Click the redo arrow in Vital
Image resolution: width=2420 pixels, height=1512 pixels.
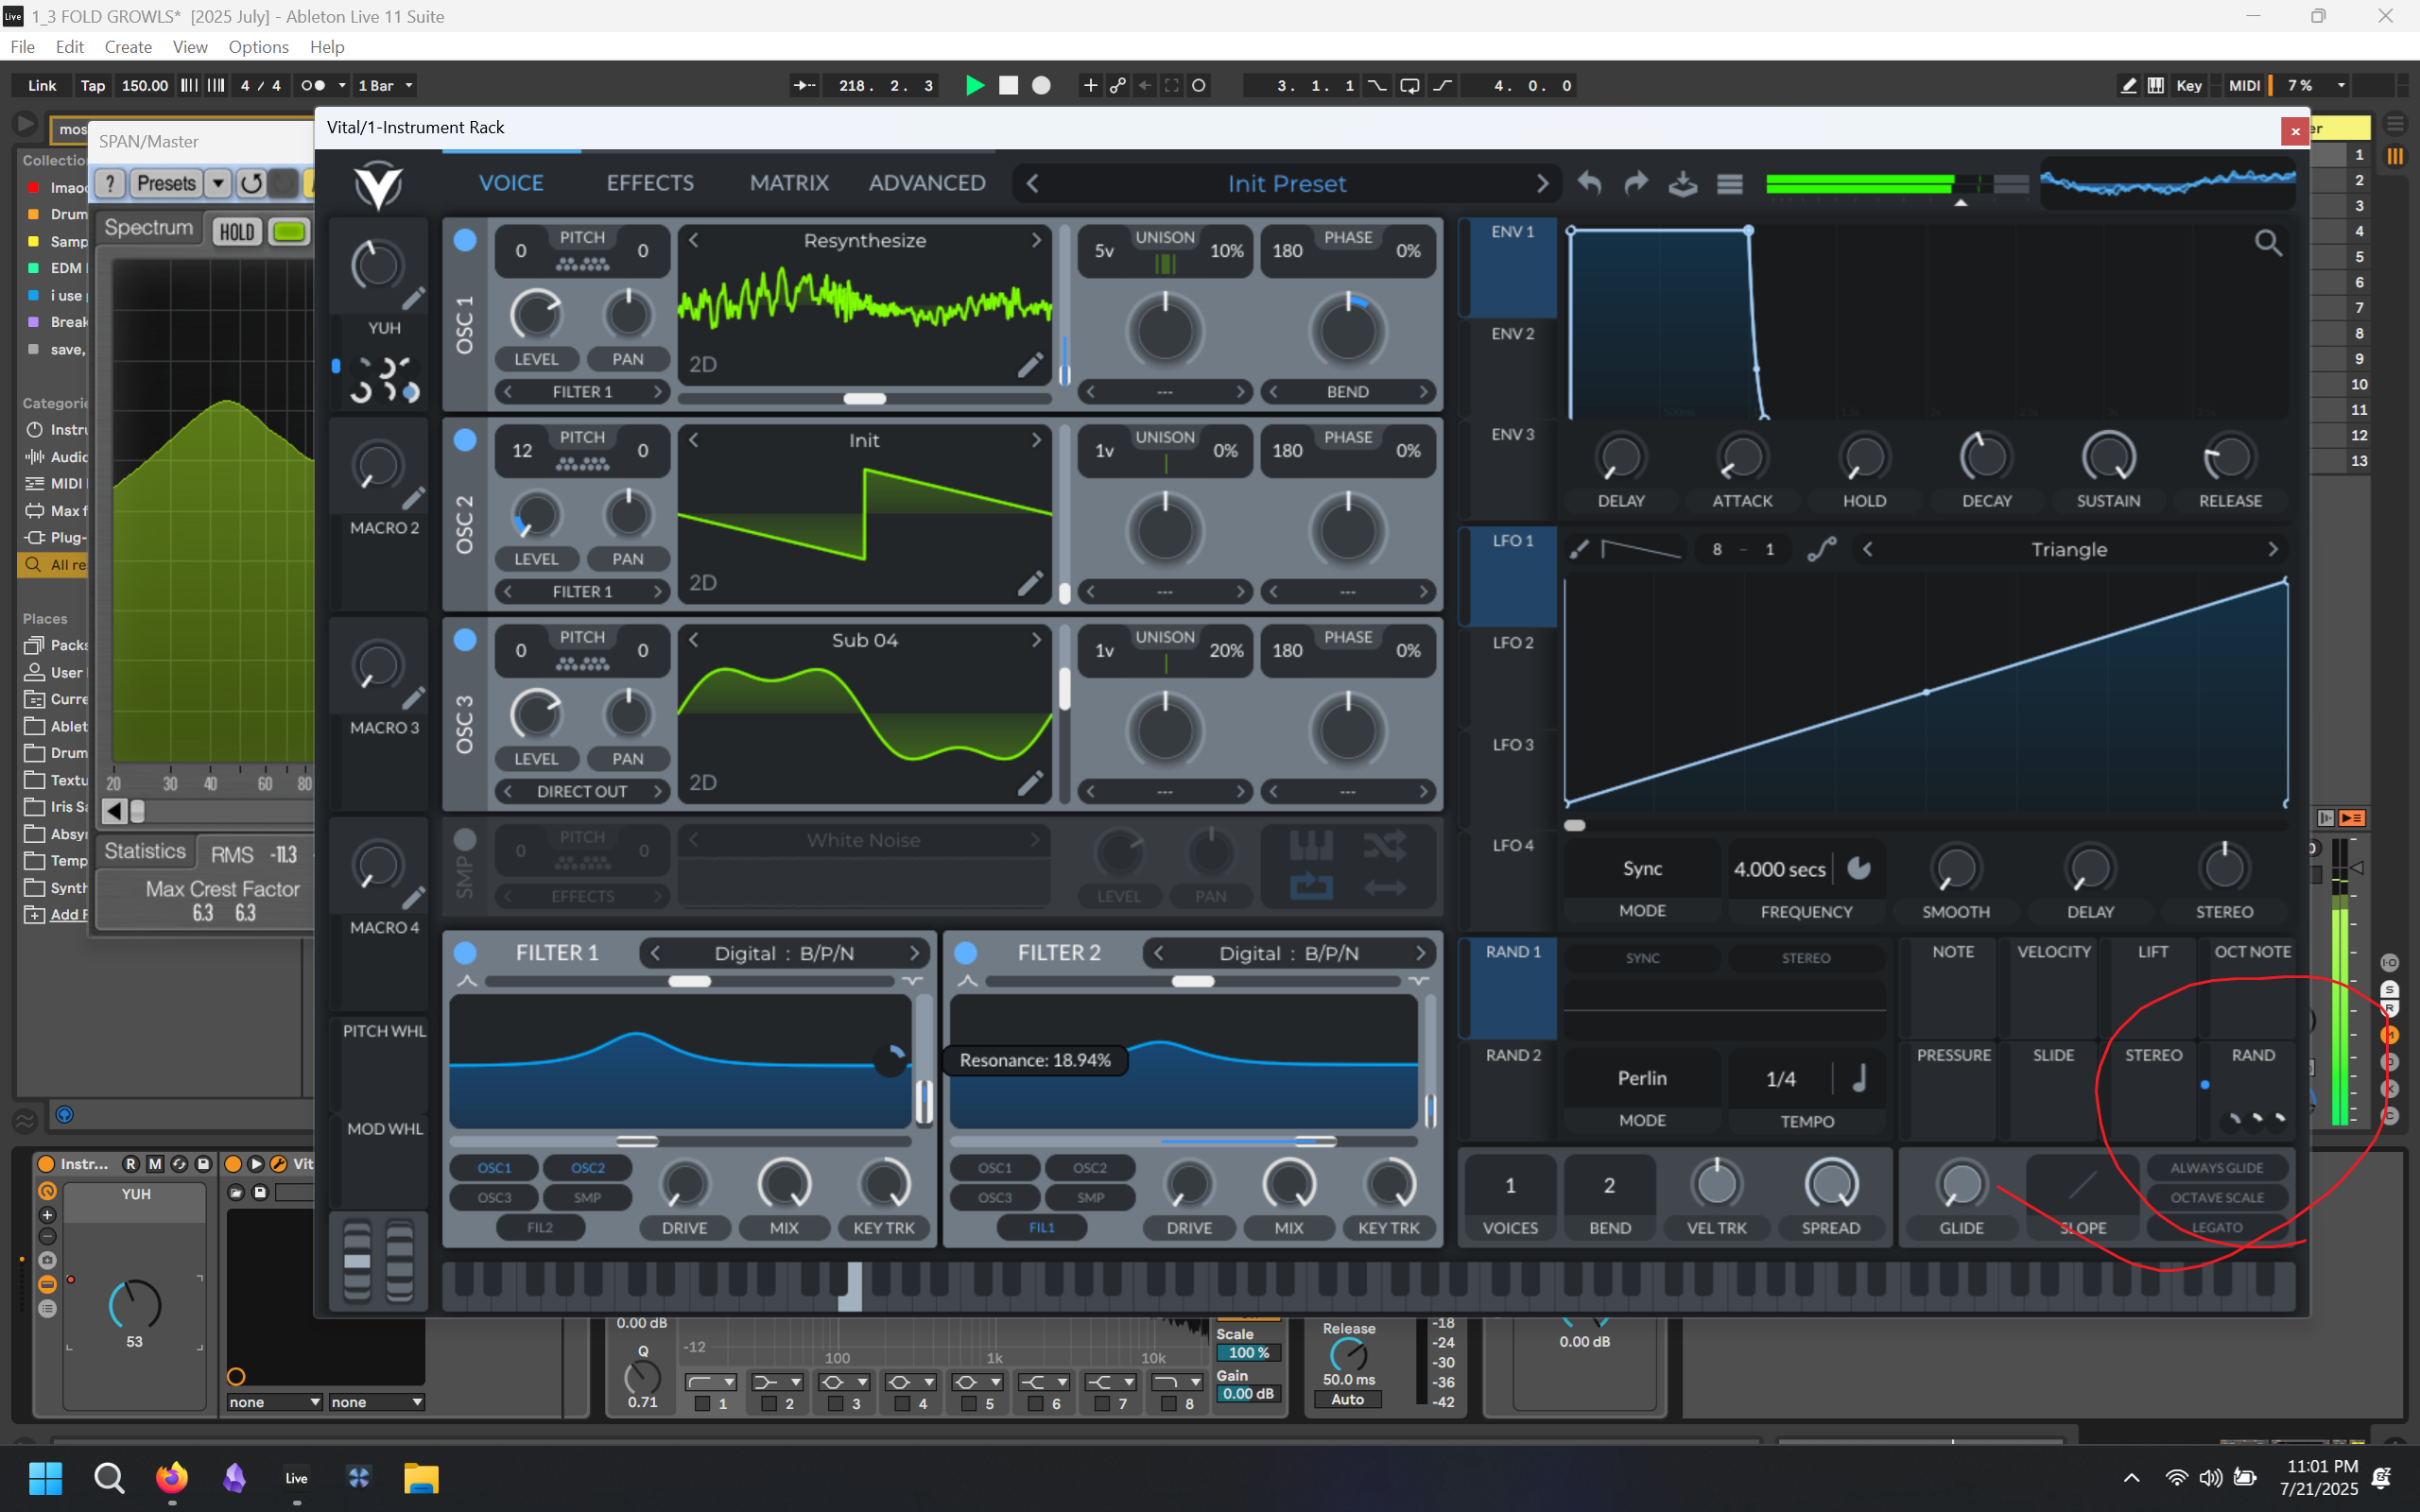pos(1636,183)
